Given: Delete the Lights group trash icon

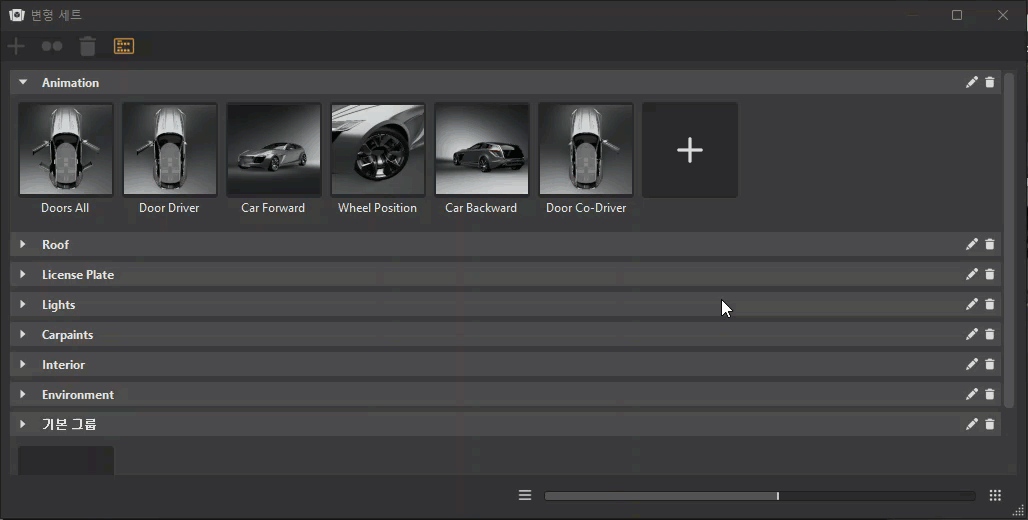Looking at the screenshot, I should pyautogui.click(x=990, y=304).
